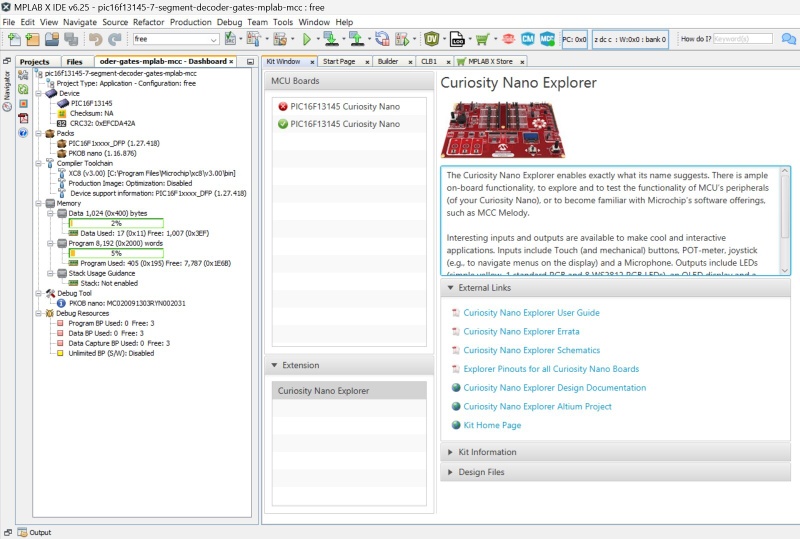The image size is (800, 539).
Task: Open Curiosity Nano Explorer Schematics link
Action: pyautogui.click(x=531, y=350)
